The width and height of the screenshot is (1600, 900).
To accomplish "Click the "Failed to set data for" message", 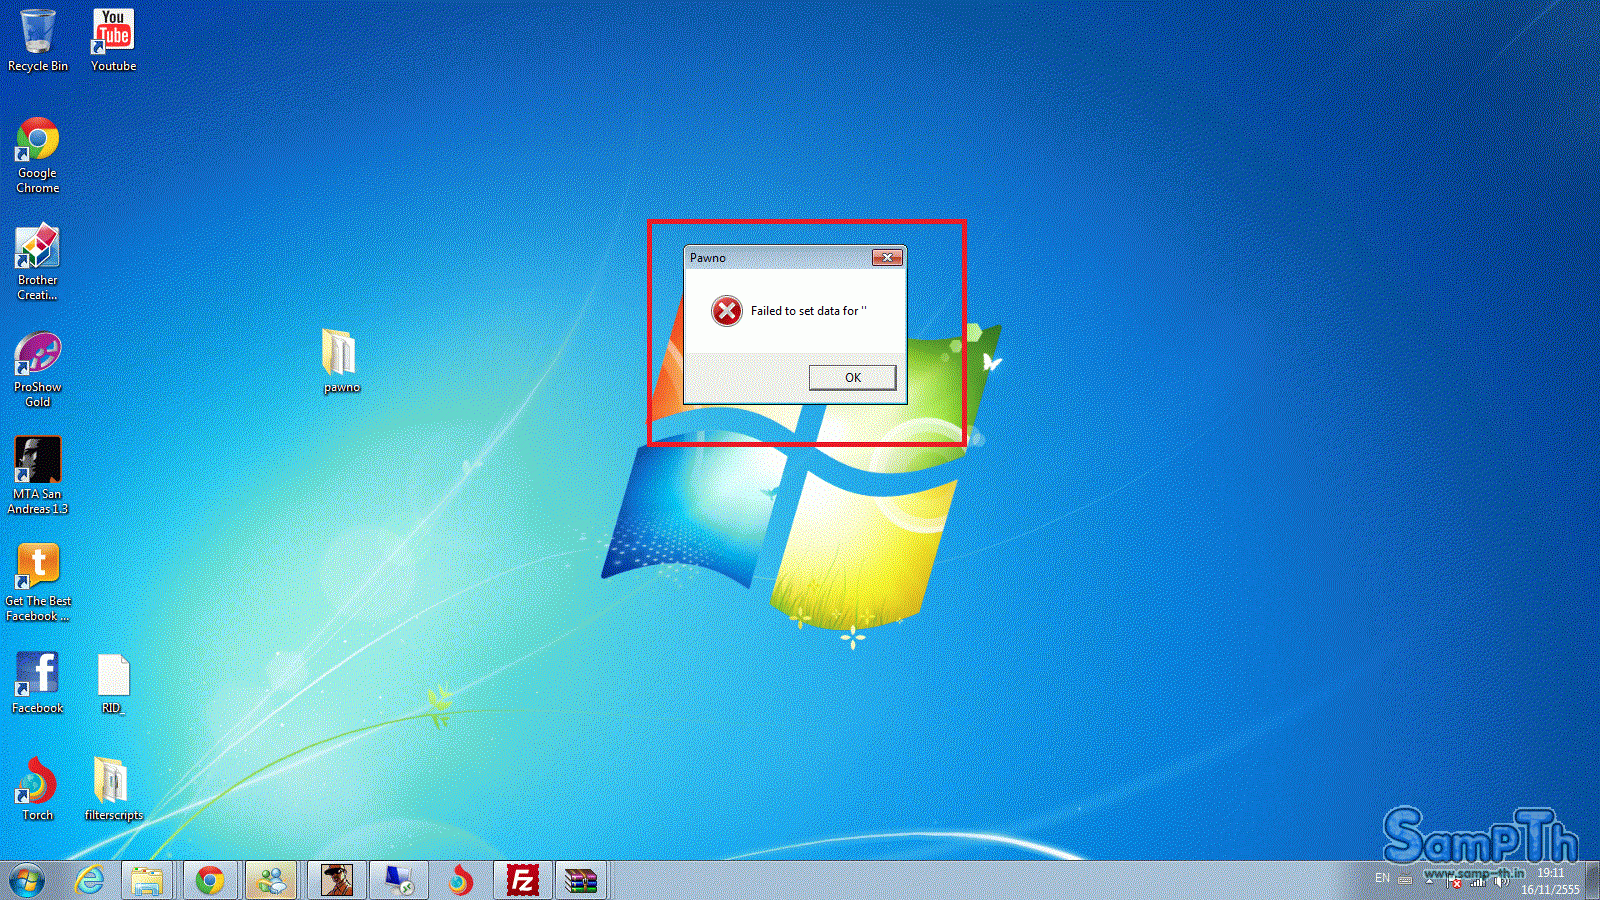I will [808, 311].
